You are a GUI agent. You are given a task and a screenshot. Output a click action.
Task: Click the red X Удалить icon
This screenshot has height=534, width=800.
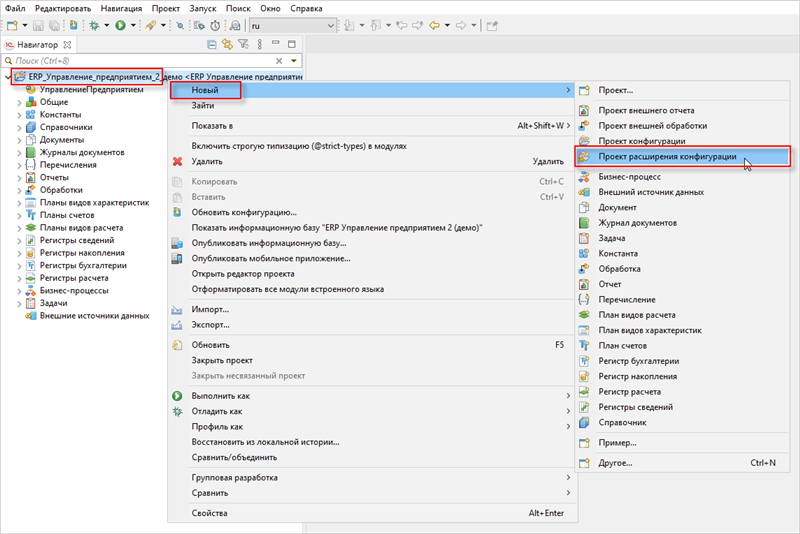tap(178, 161)
